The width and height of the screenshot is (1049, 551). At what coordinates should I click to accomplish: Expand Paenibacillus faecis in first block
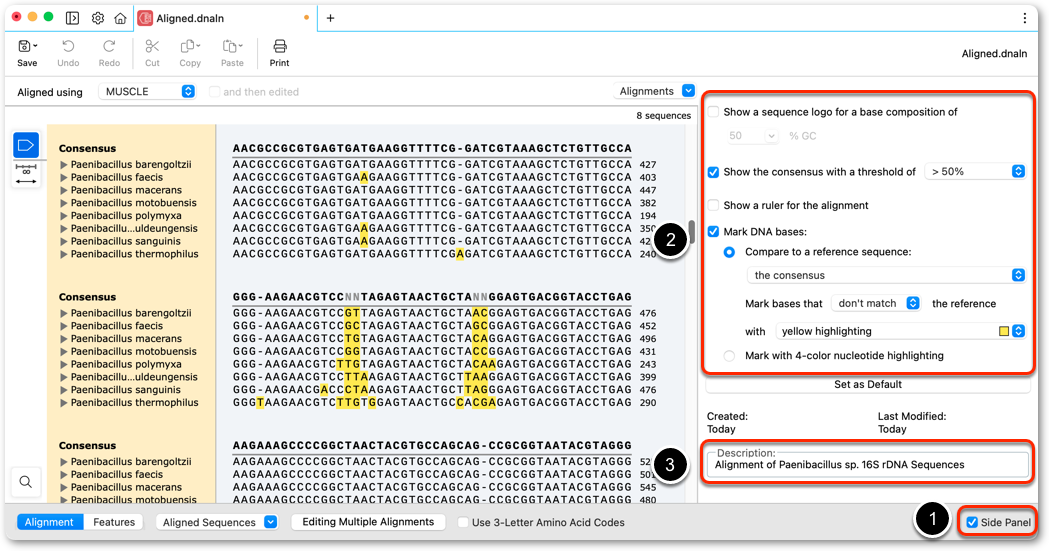tap(64, 177)
